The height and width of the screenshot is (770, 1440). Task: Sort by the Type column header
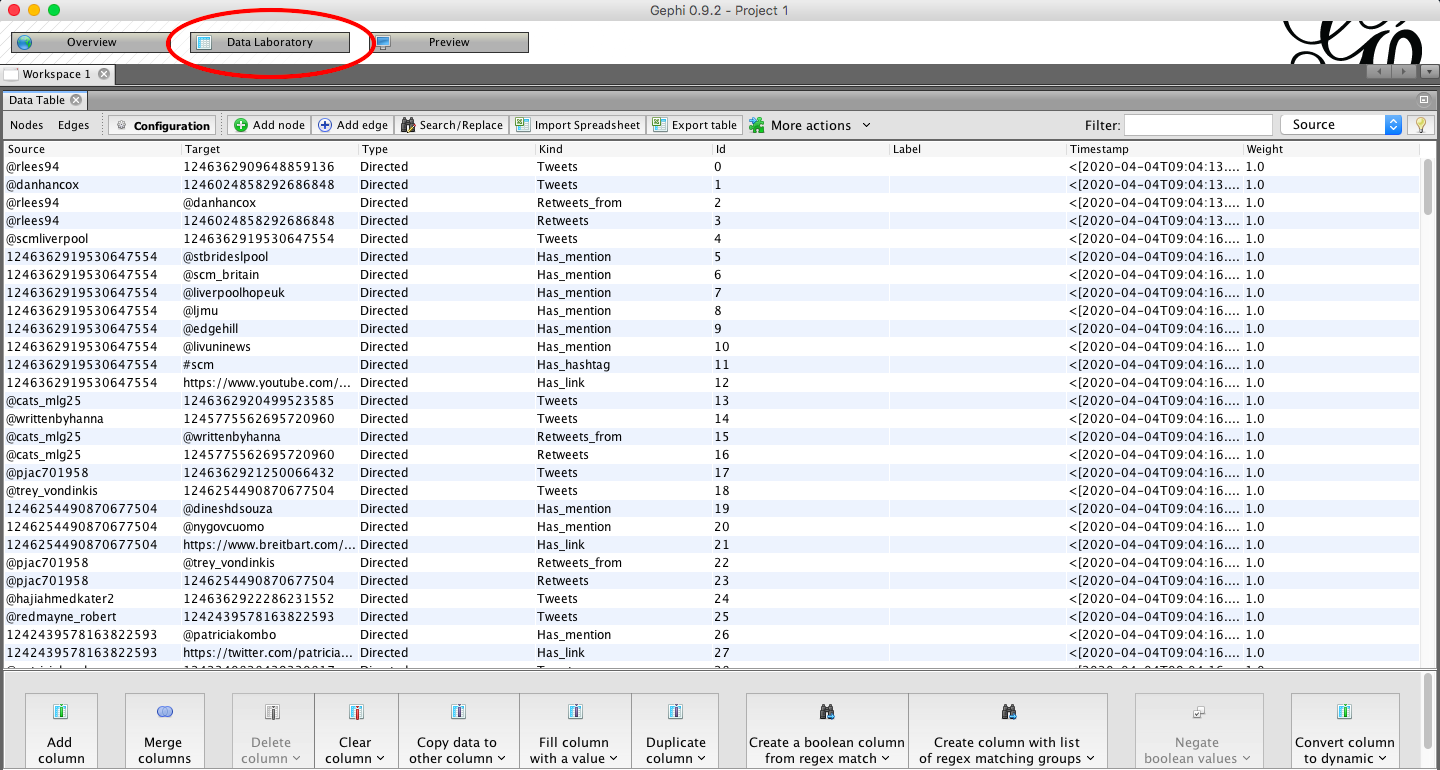446,149
